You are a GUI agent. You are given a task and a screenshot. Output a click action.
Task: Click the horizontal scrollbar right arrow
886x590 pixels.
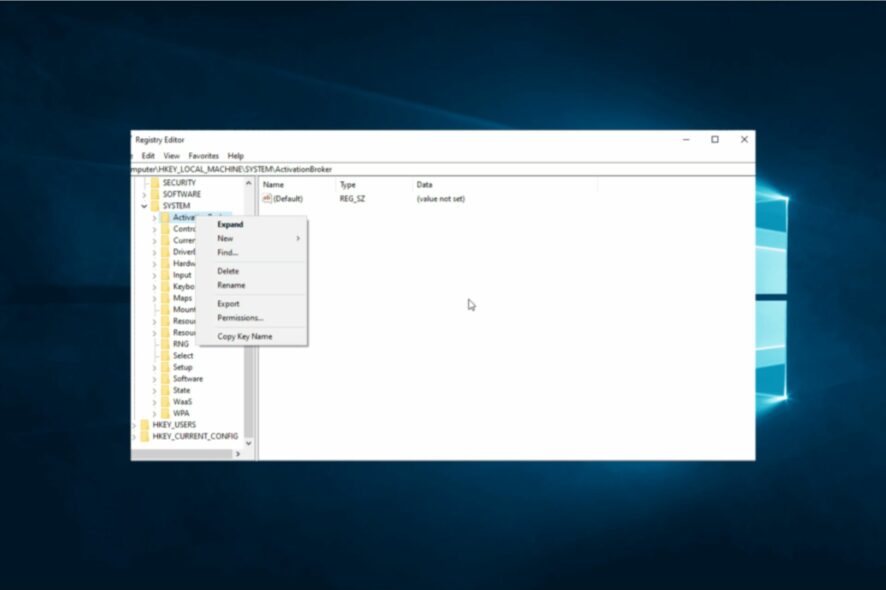238,454
